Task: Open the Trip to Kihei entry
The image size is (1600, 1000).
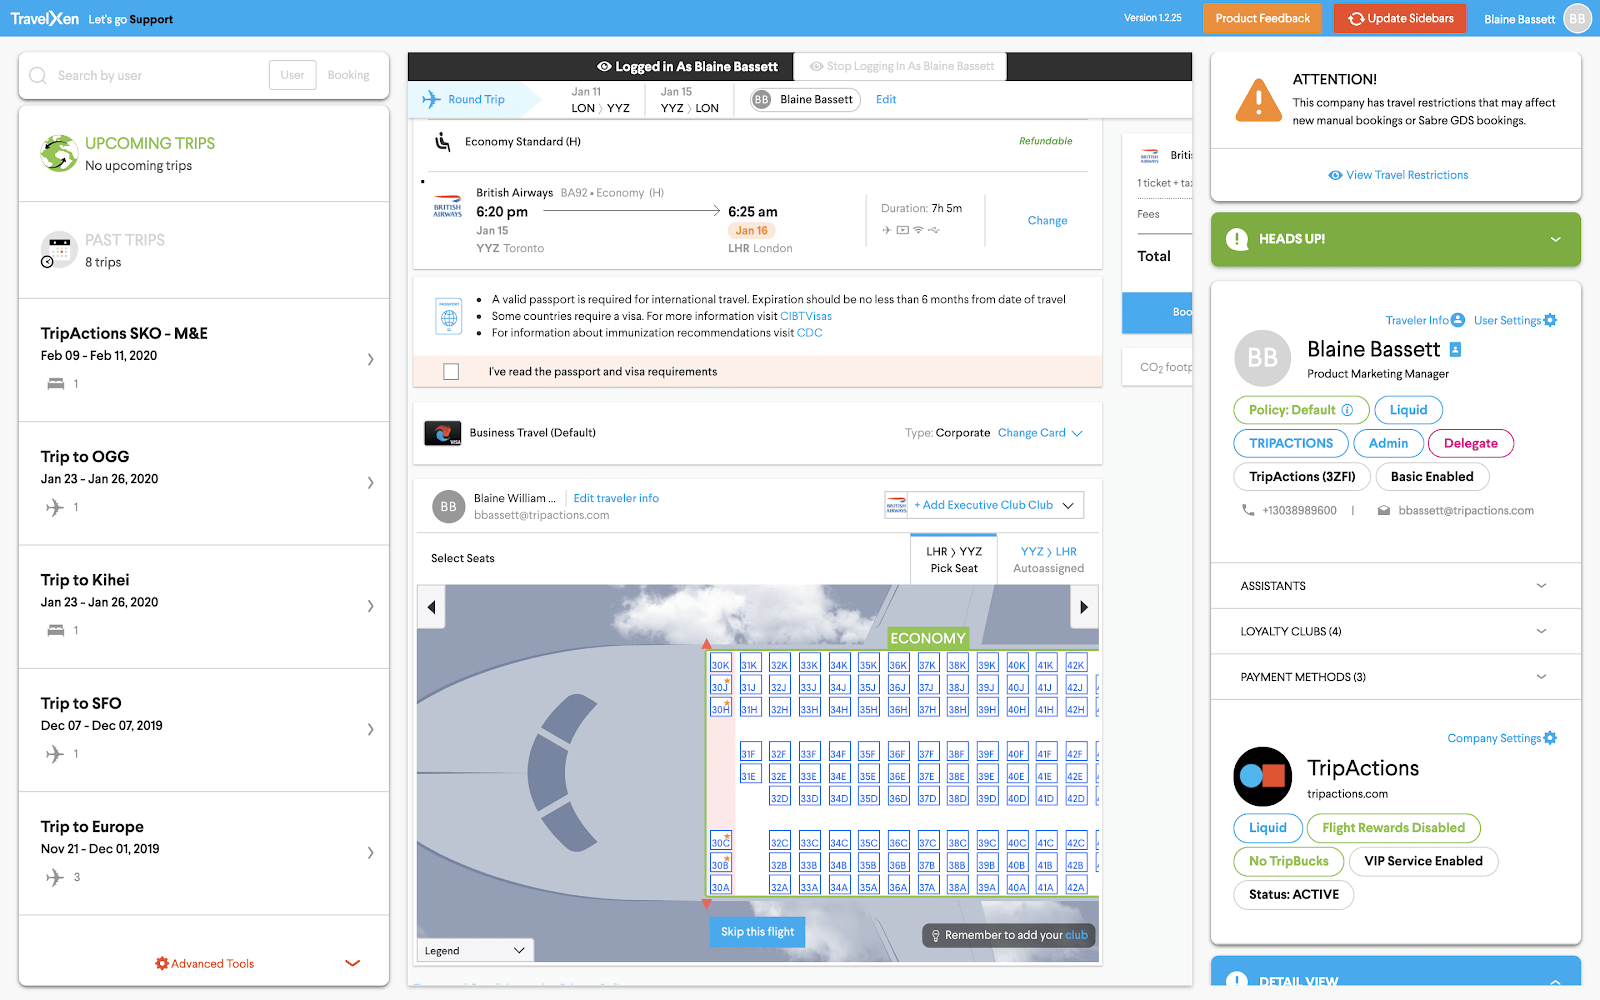Action: tap(204, 606)
